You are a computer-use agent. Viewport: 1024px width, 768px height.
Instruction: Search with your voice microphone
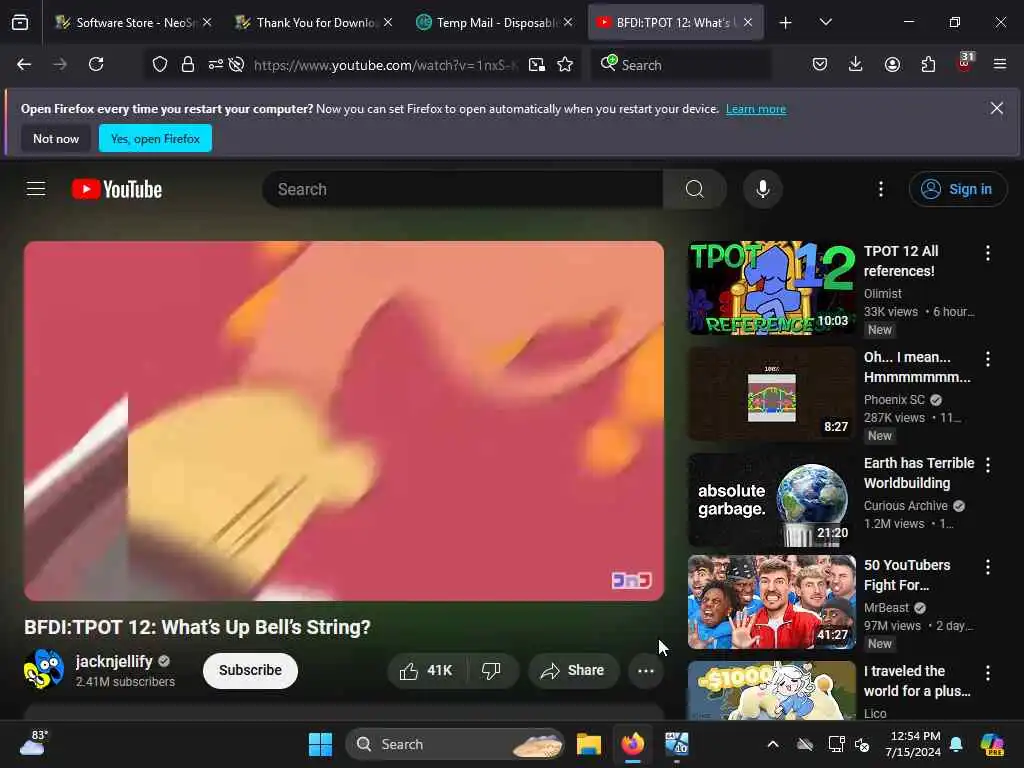click(762, 189)
